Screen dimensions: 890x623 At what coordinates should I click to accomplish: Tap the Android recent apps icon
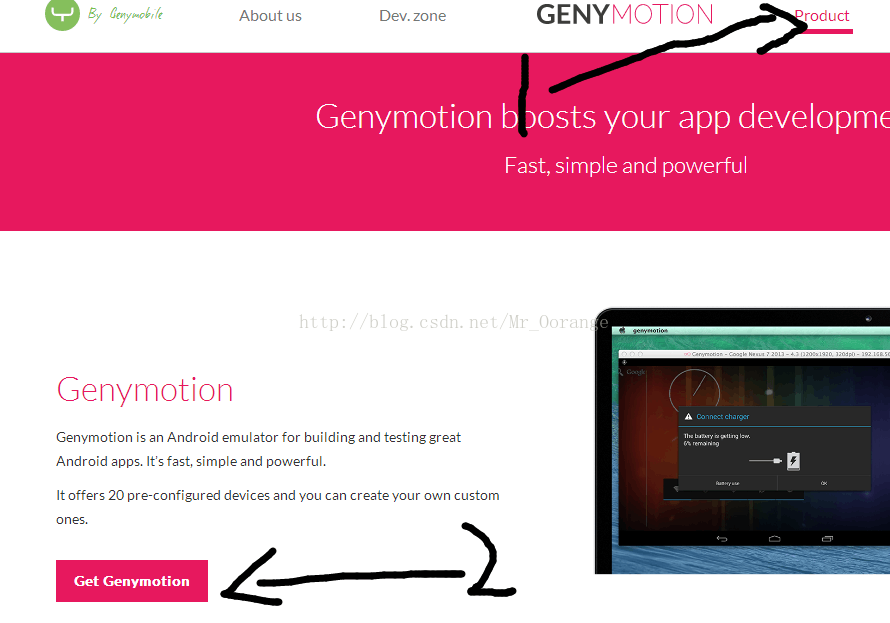pyautogui.click(x=827, y=538)
